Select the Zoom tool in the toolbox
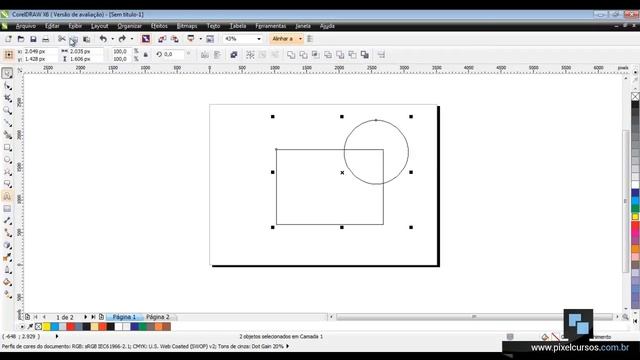640x360 pixels. [7, 110]
